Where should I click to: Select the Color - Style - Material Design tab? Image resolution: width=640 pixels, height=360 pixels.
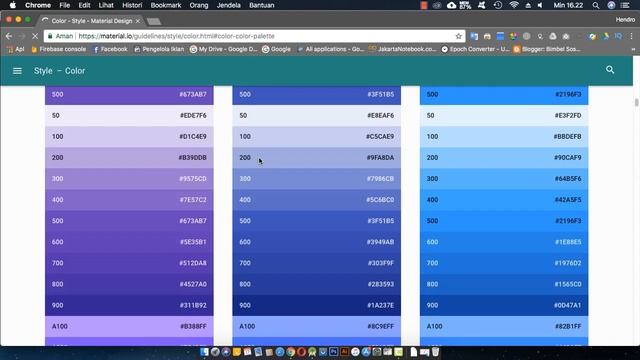91,21
